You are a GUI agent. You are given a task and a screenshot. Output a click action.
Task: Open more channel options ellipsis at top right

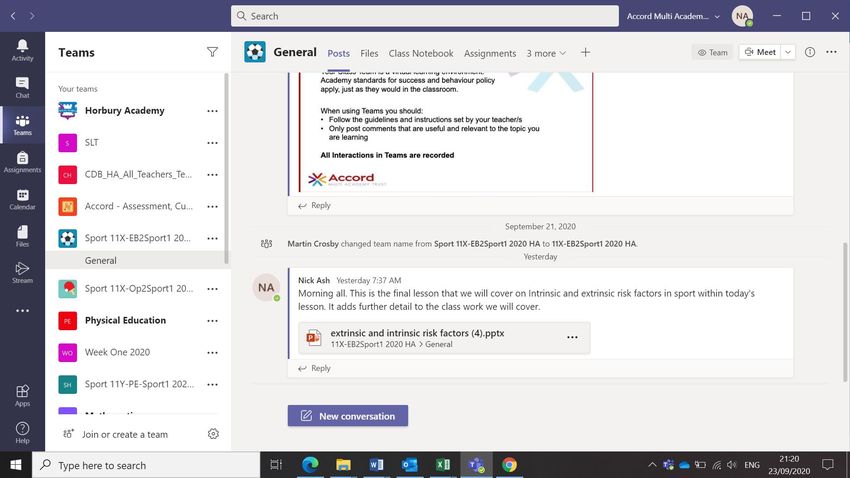click(x=832, y=52)
